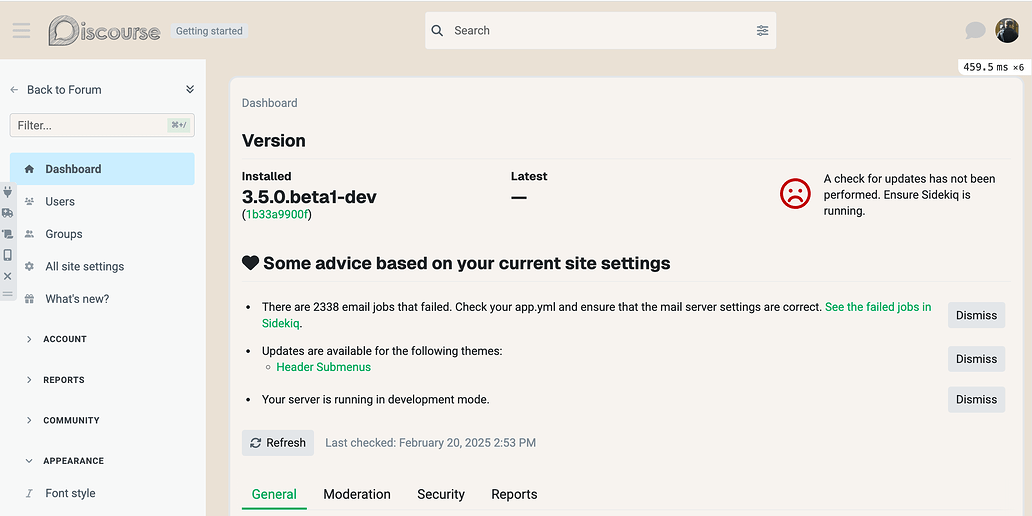Switch to the Moderation tab
Image resolution: width=1032 pixels, height=516 pixels.
pyautogui.click(x=357, y=494)
